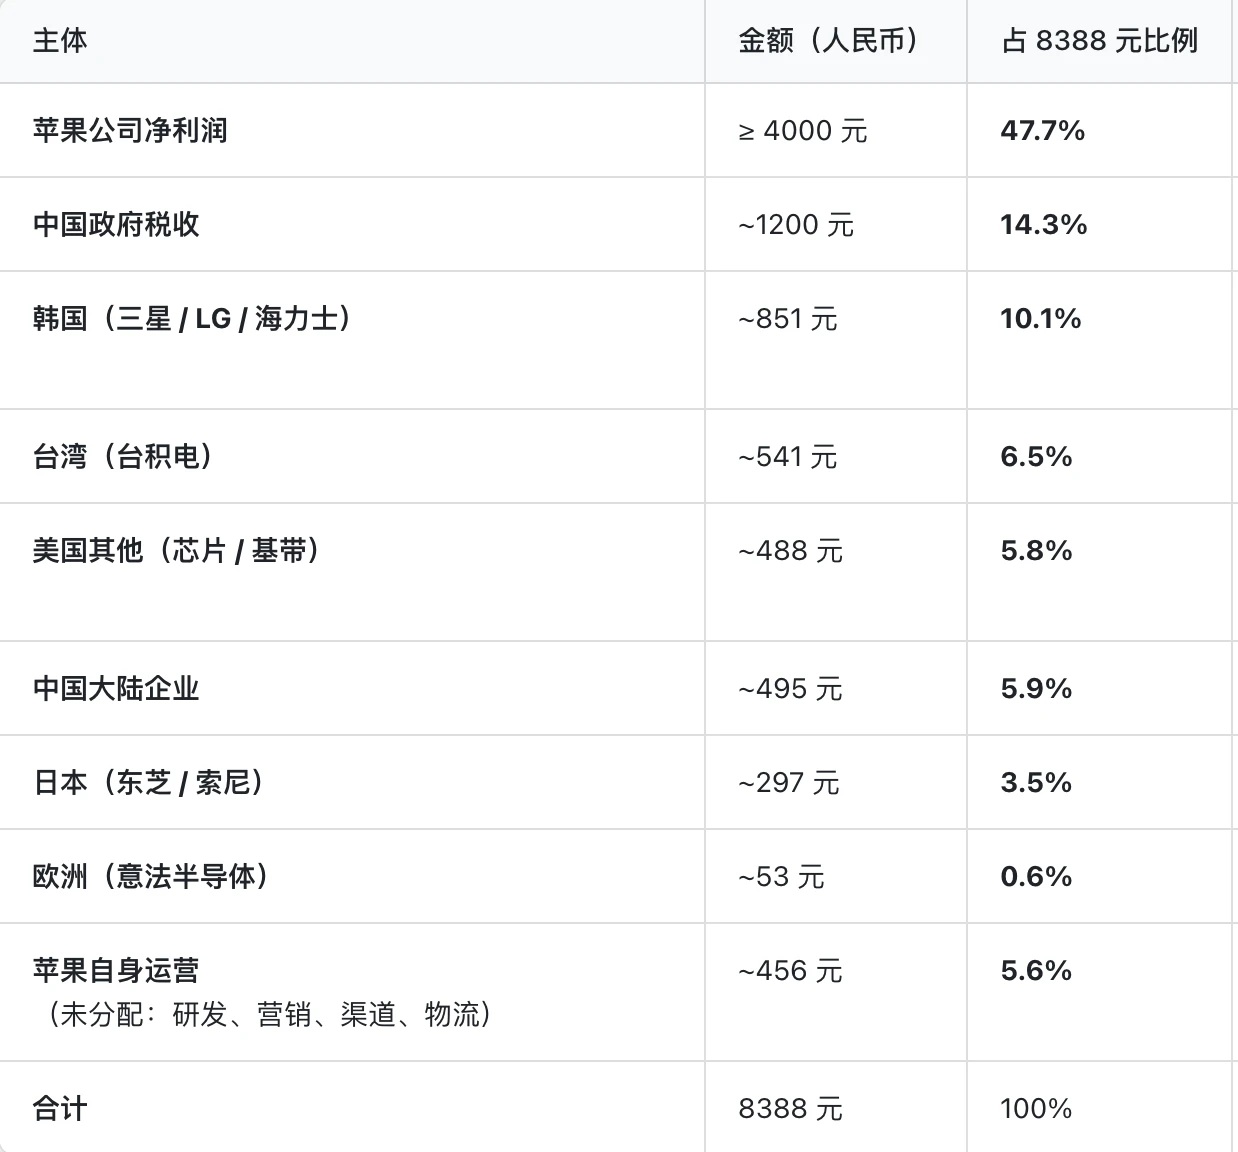Select the 台湾（台积电）row label
The width and height of the screenshot is (1238, 1152).
coord(123,457)
